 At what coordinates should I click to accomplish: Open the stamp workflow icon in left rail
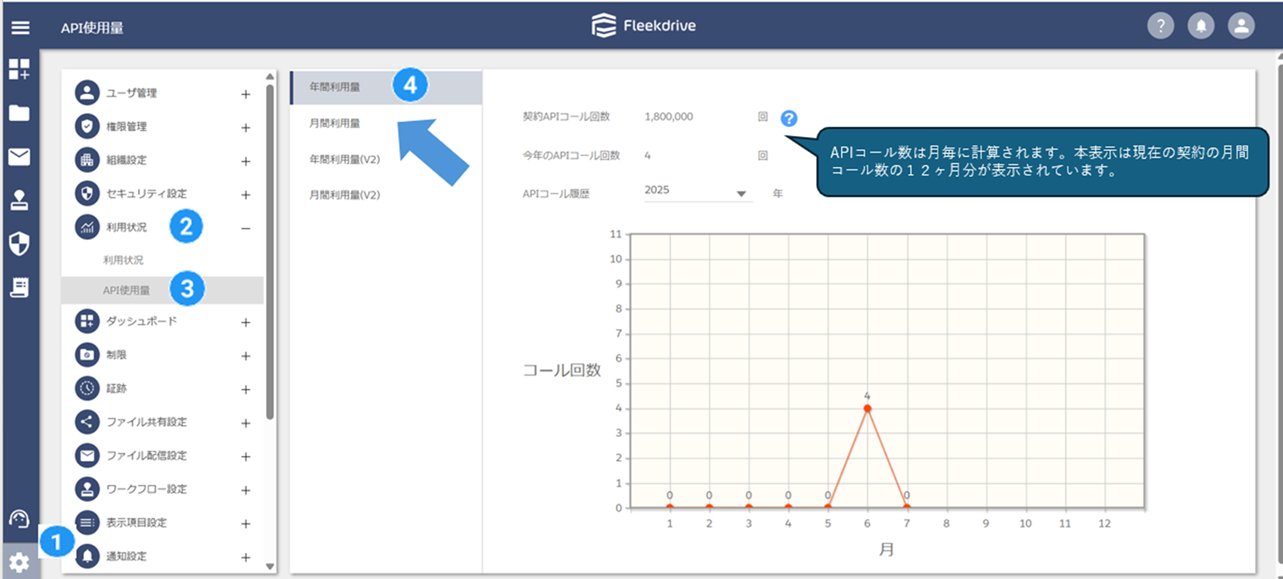point(19,200)
